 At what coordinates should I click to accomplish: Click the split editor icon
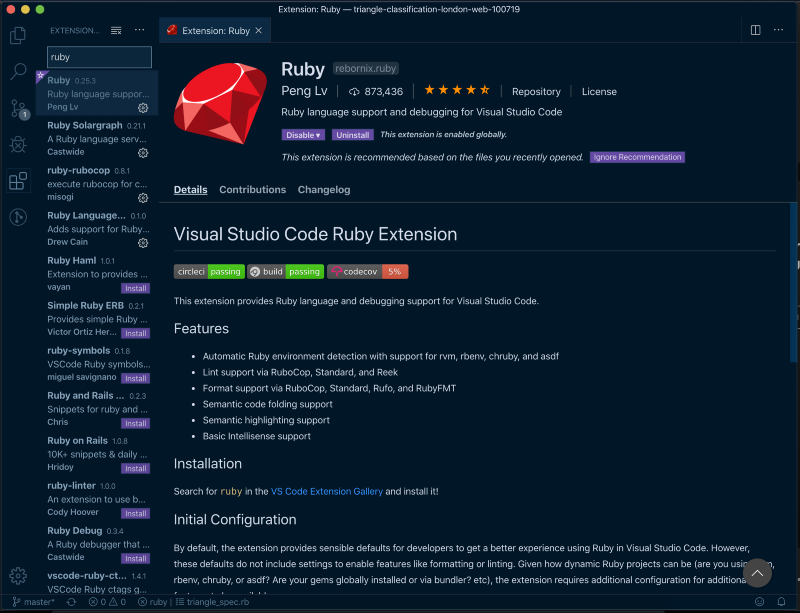click(x=756, y=30)
